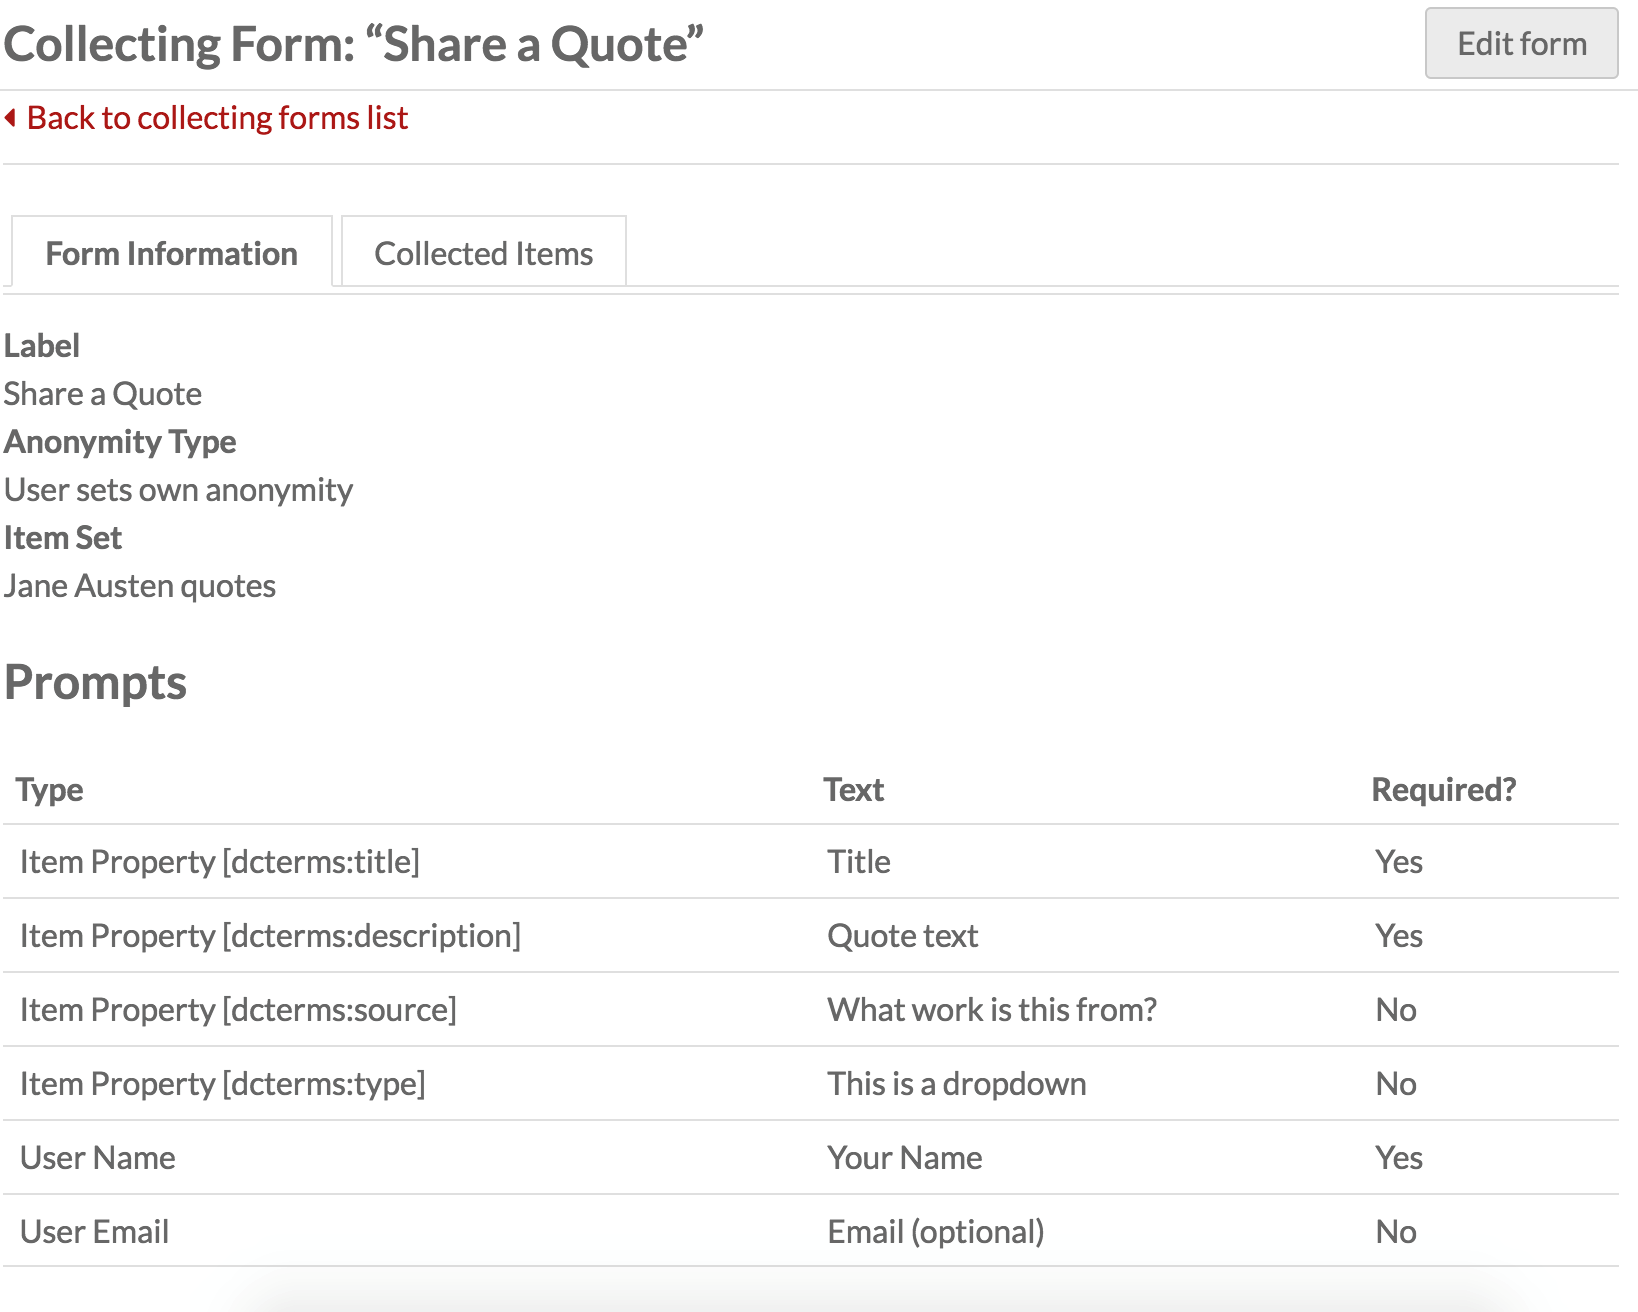
Task: Click 'Yes' in the dcterms:title row
Action: tap(1399, 862)
